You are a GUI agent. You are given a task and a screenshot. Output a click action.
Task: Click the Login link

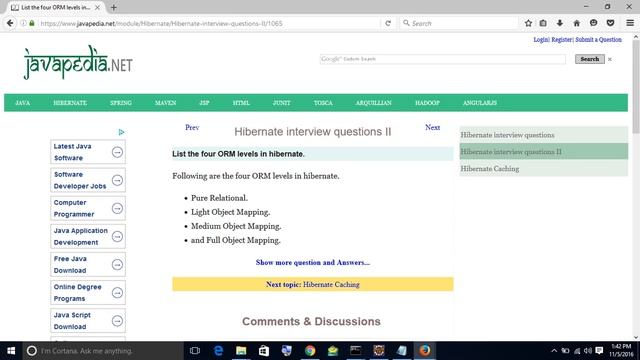tap(541, 40)
